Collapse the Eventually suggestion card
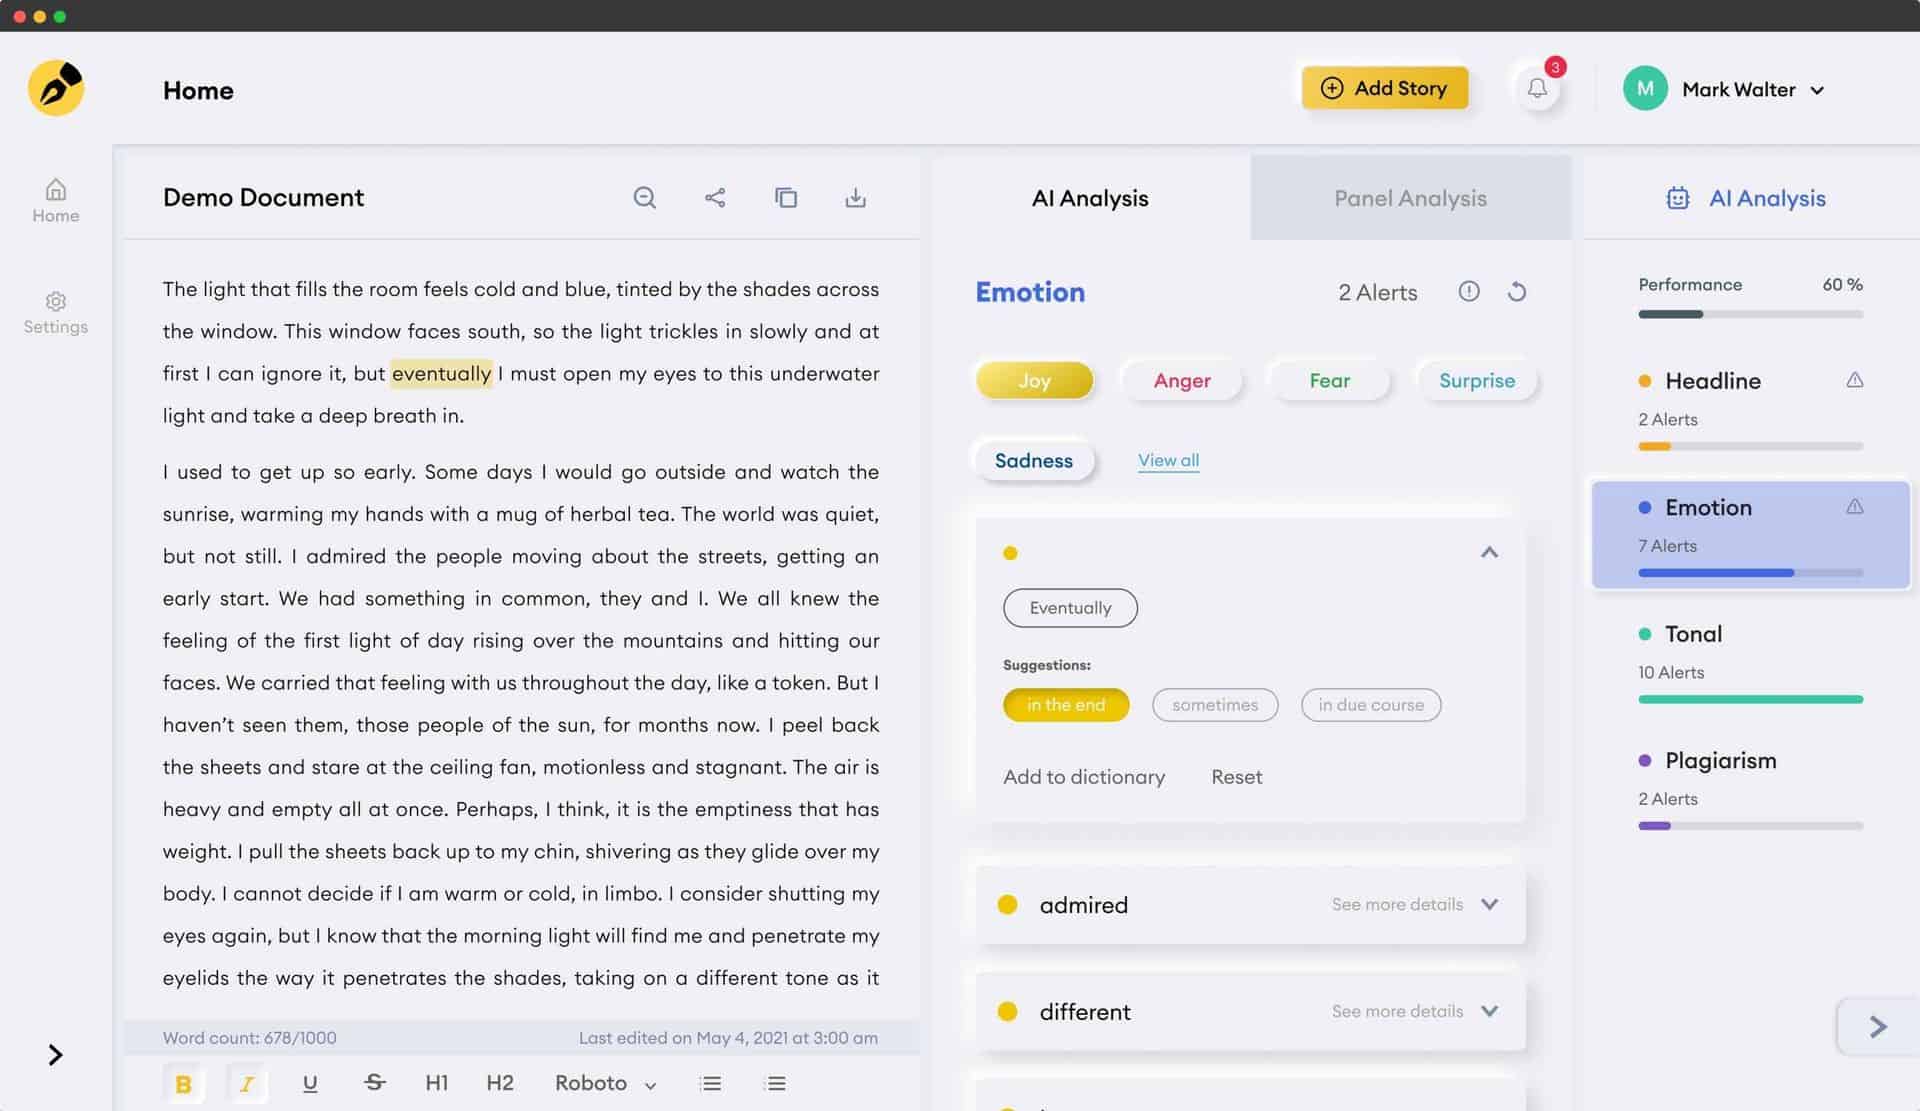Screen dimensions: 1920x1111 tap(1489, 552)
